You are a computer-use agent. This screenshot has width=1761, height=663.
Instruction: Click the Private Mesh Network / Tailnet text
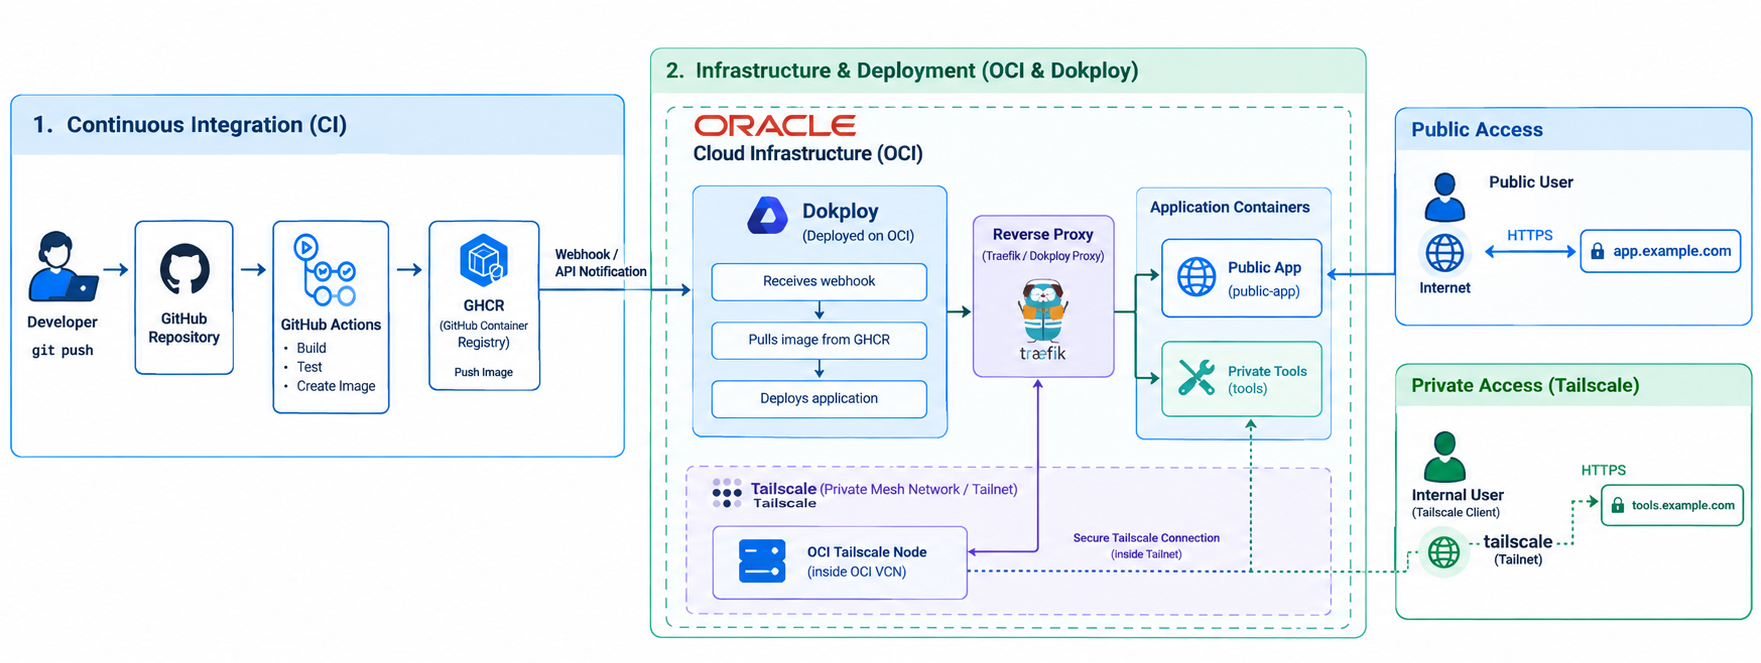click(x=918, y=490)
